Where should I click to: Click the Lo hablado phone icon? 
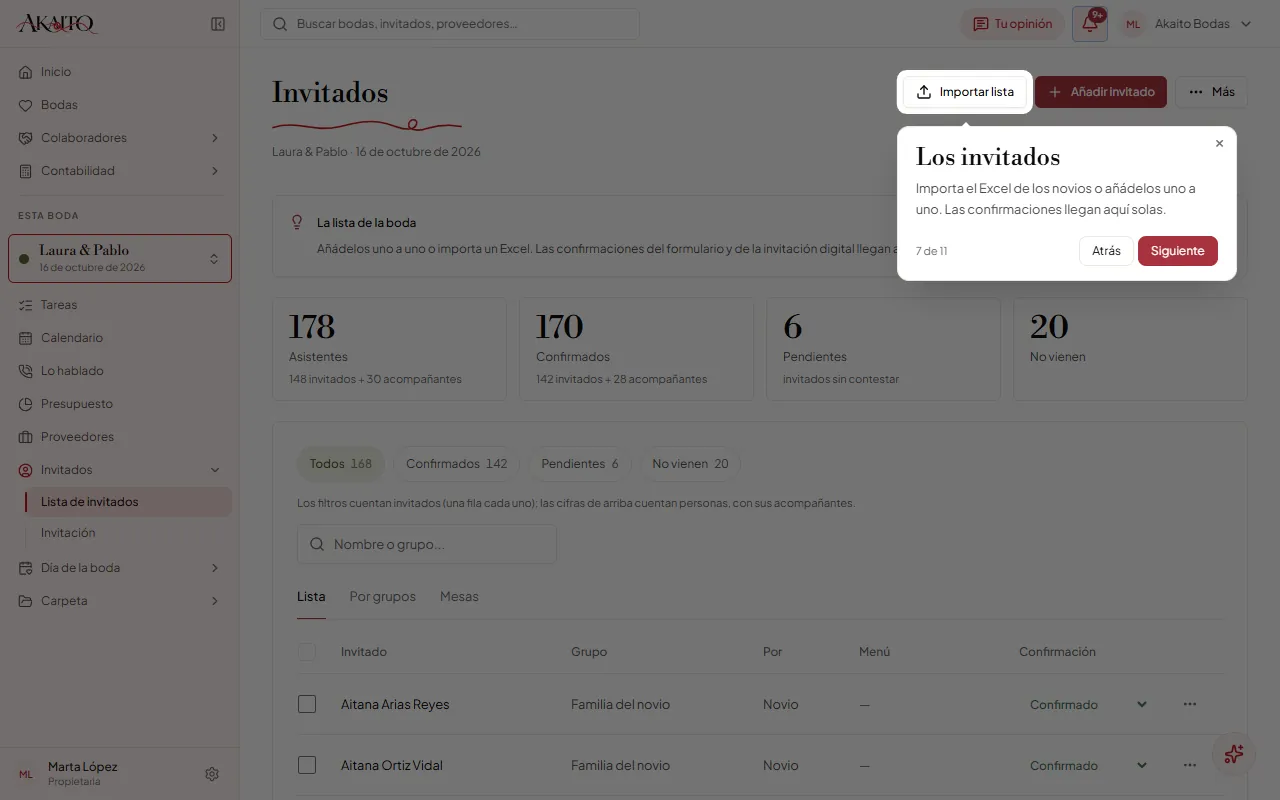pos(26,371)
